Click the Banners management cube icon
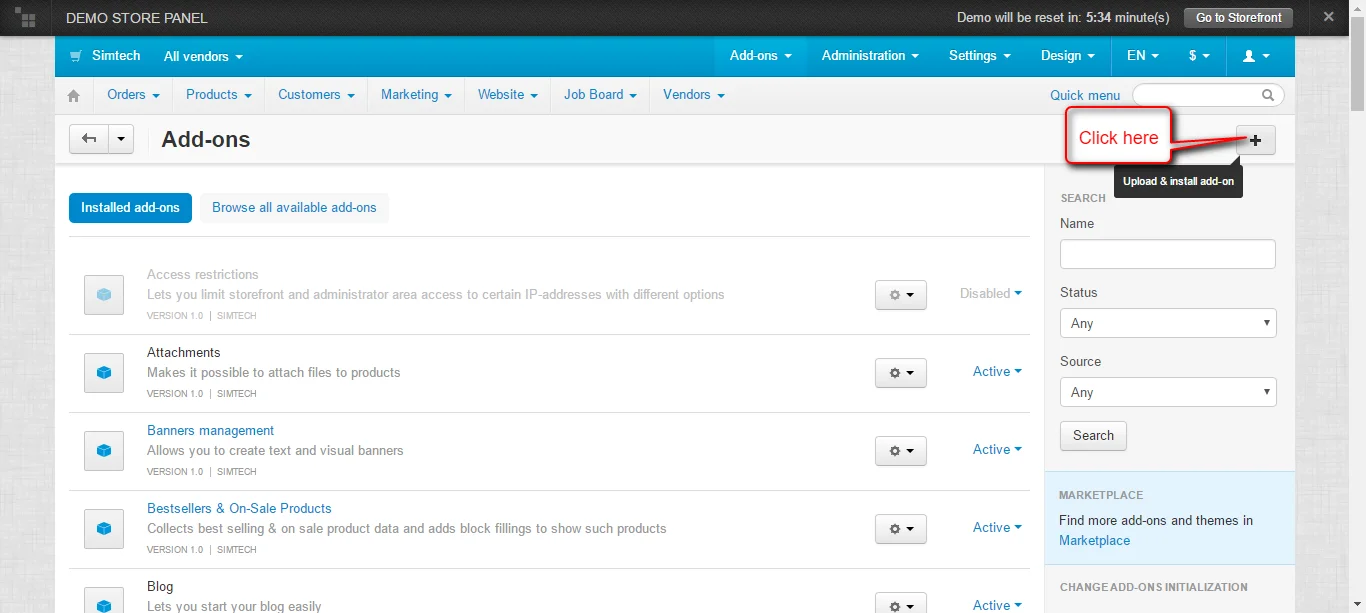Screen dimensions: 1366x613 104,451
